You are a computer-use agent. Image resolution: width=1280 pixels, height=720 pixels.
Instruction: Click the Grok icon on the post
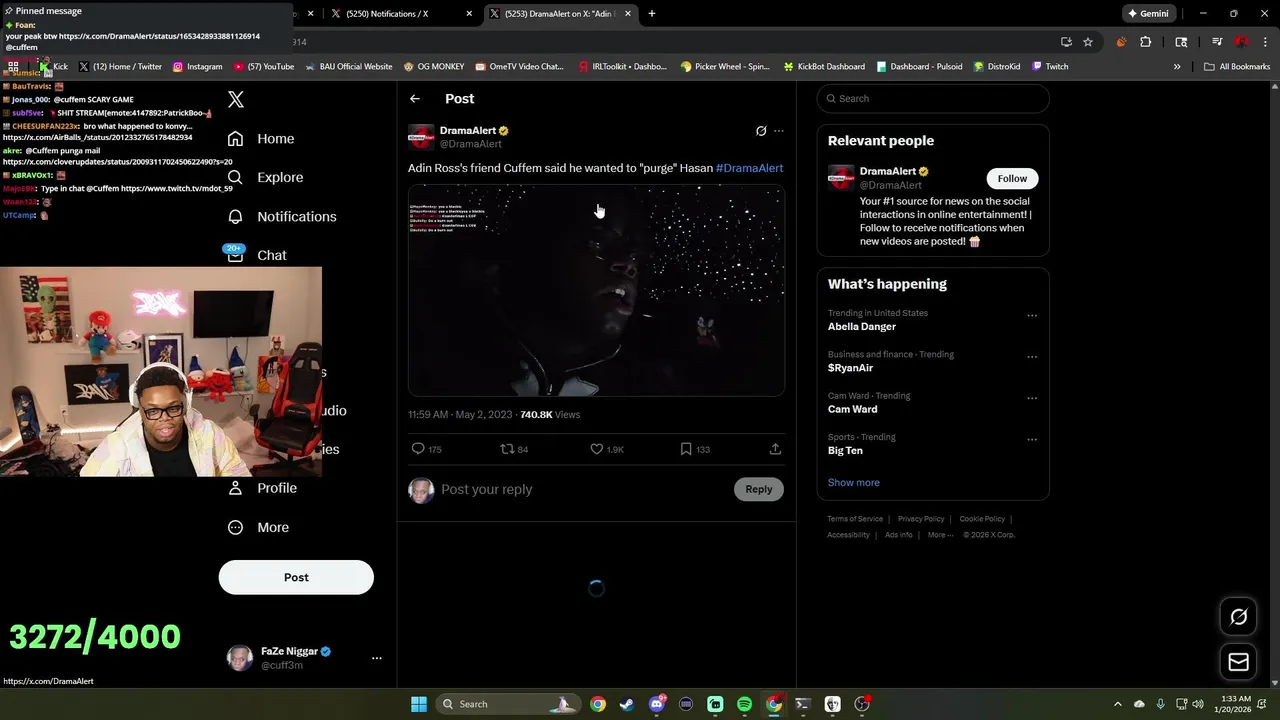[x=761, y=131]
